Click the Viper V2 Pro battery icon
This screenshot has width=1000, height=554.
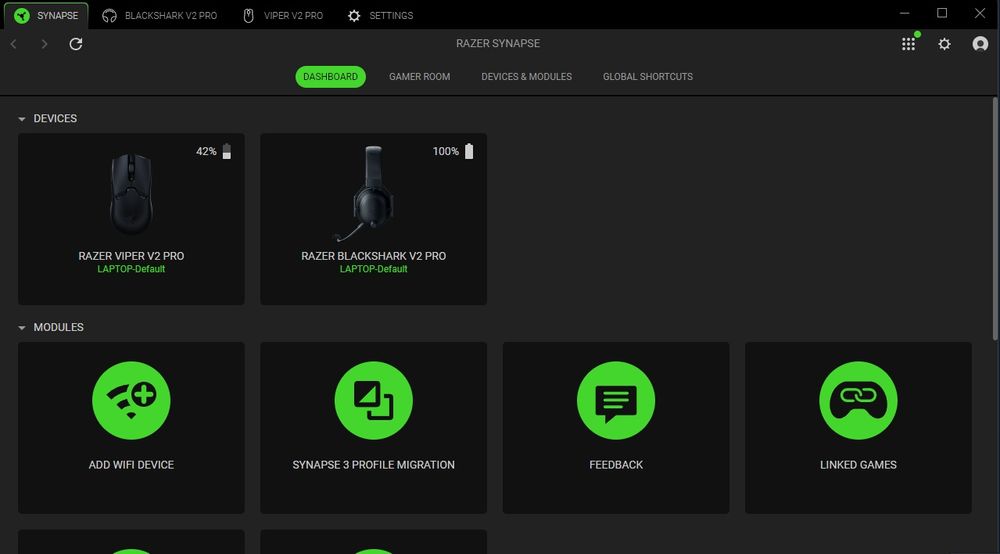click(x=226, y=151)
